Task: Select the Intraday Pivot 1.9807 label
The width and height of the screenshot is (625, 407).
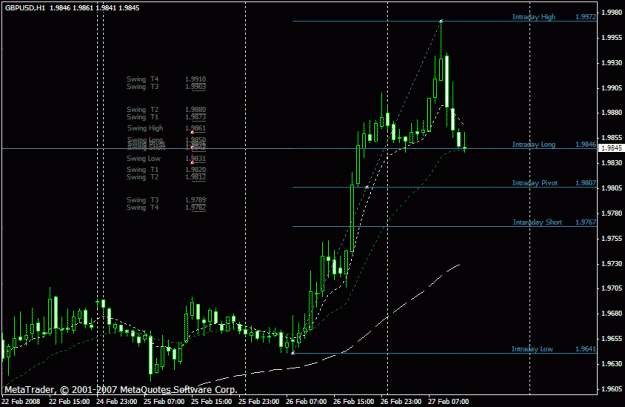Action: (x=554, y=183)
